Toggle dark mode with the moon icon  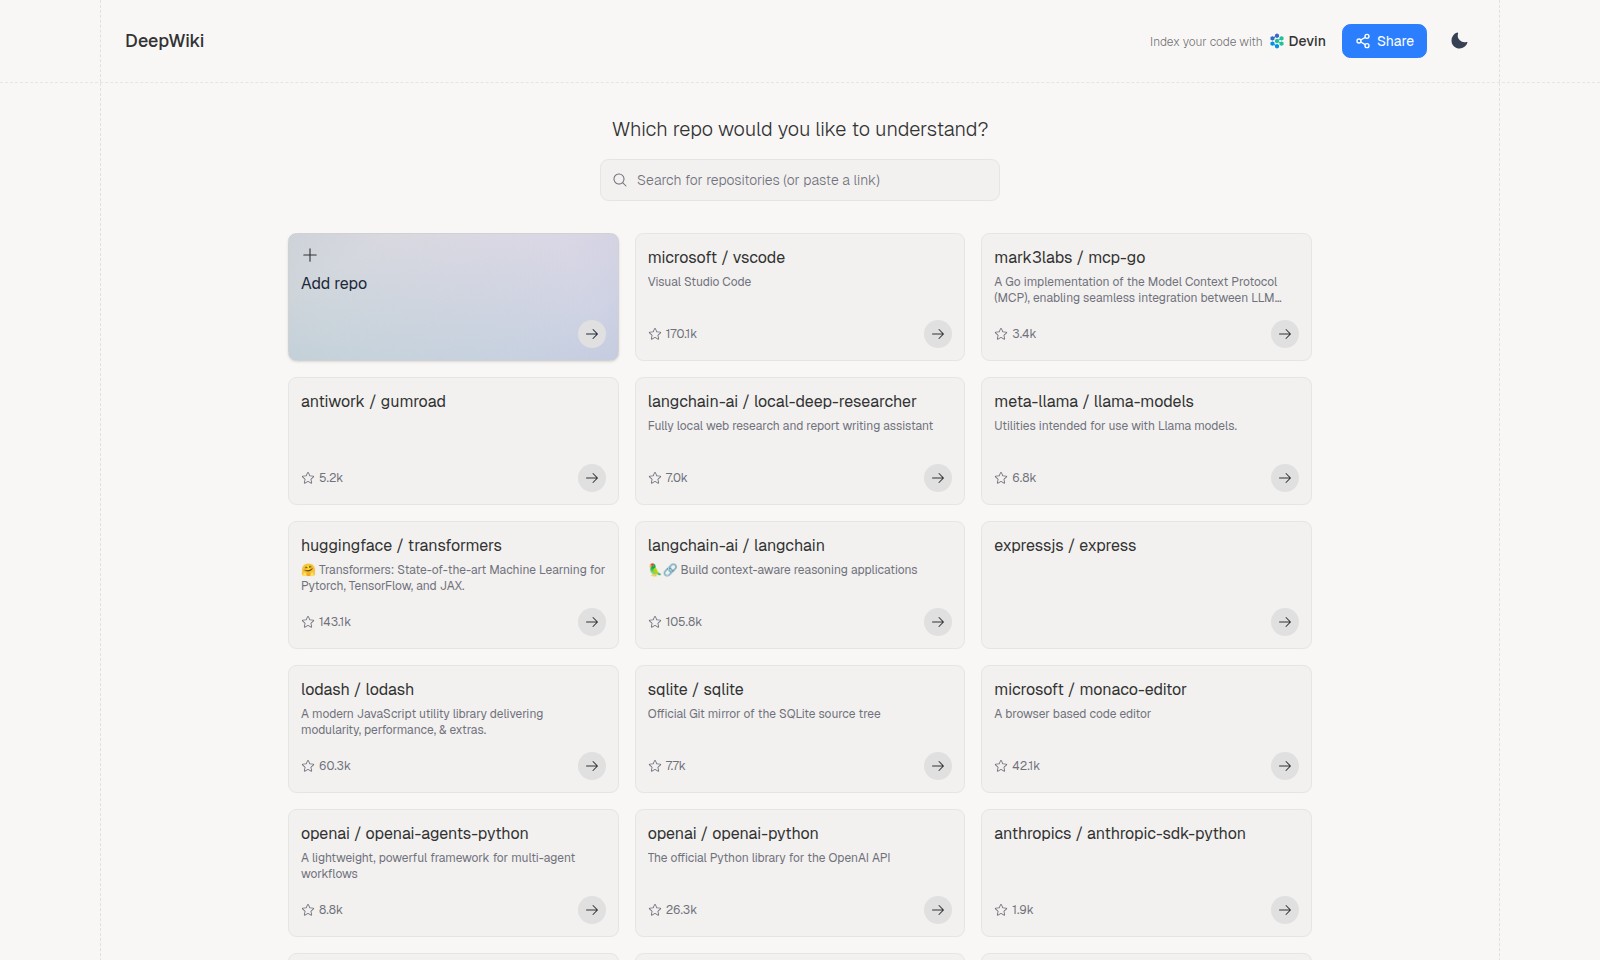[x=1459, y=41]
